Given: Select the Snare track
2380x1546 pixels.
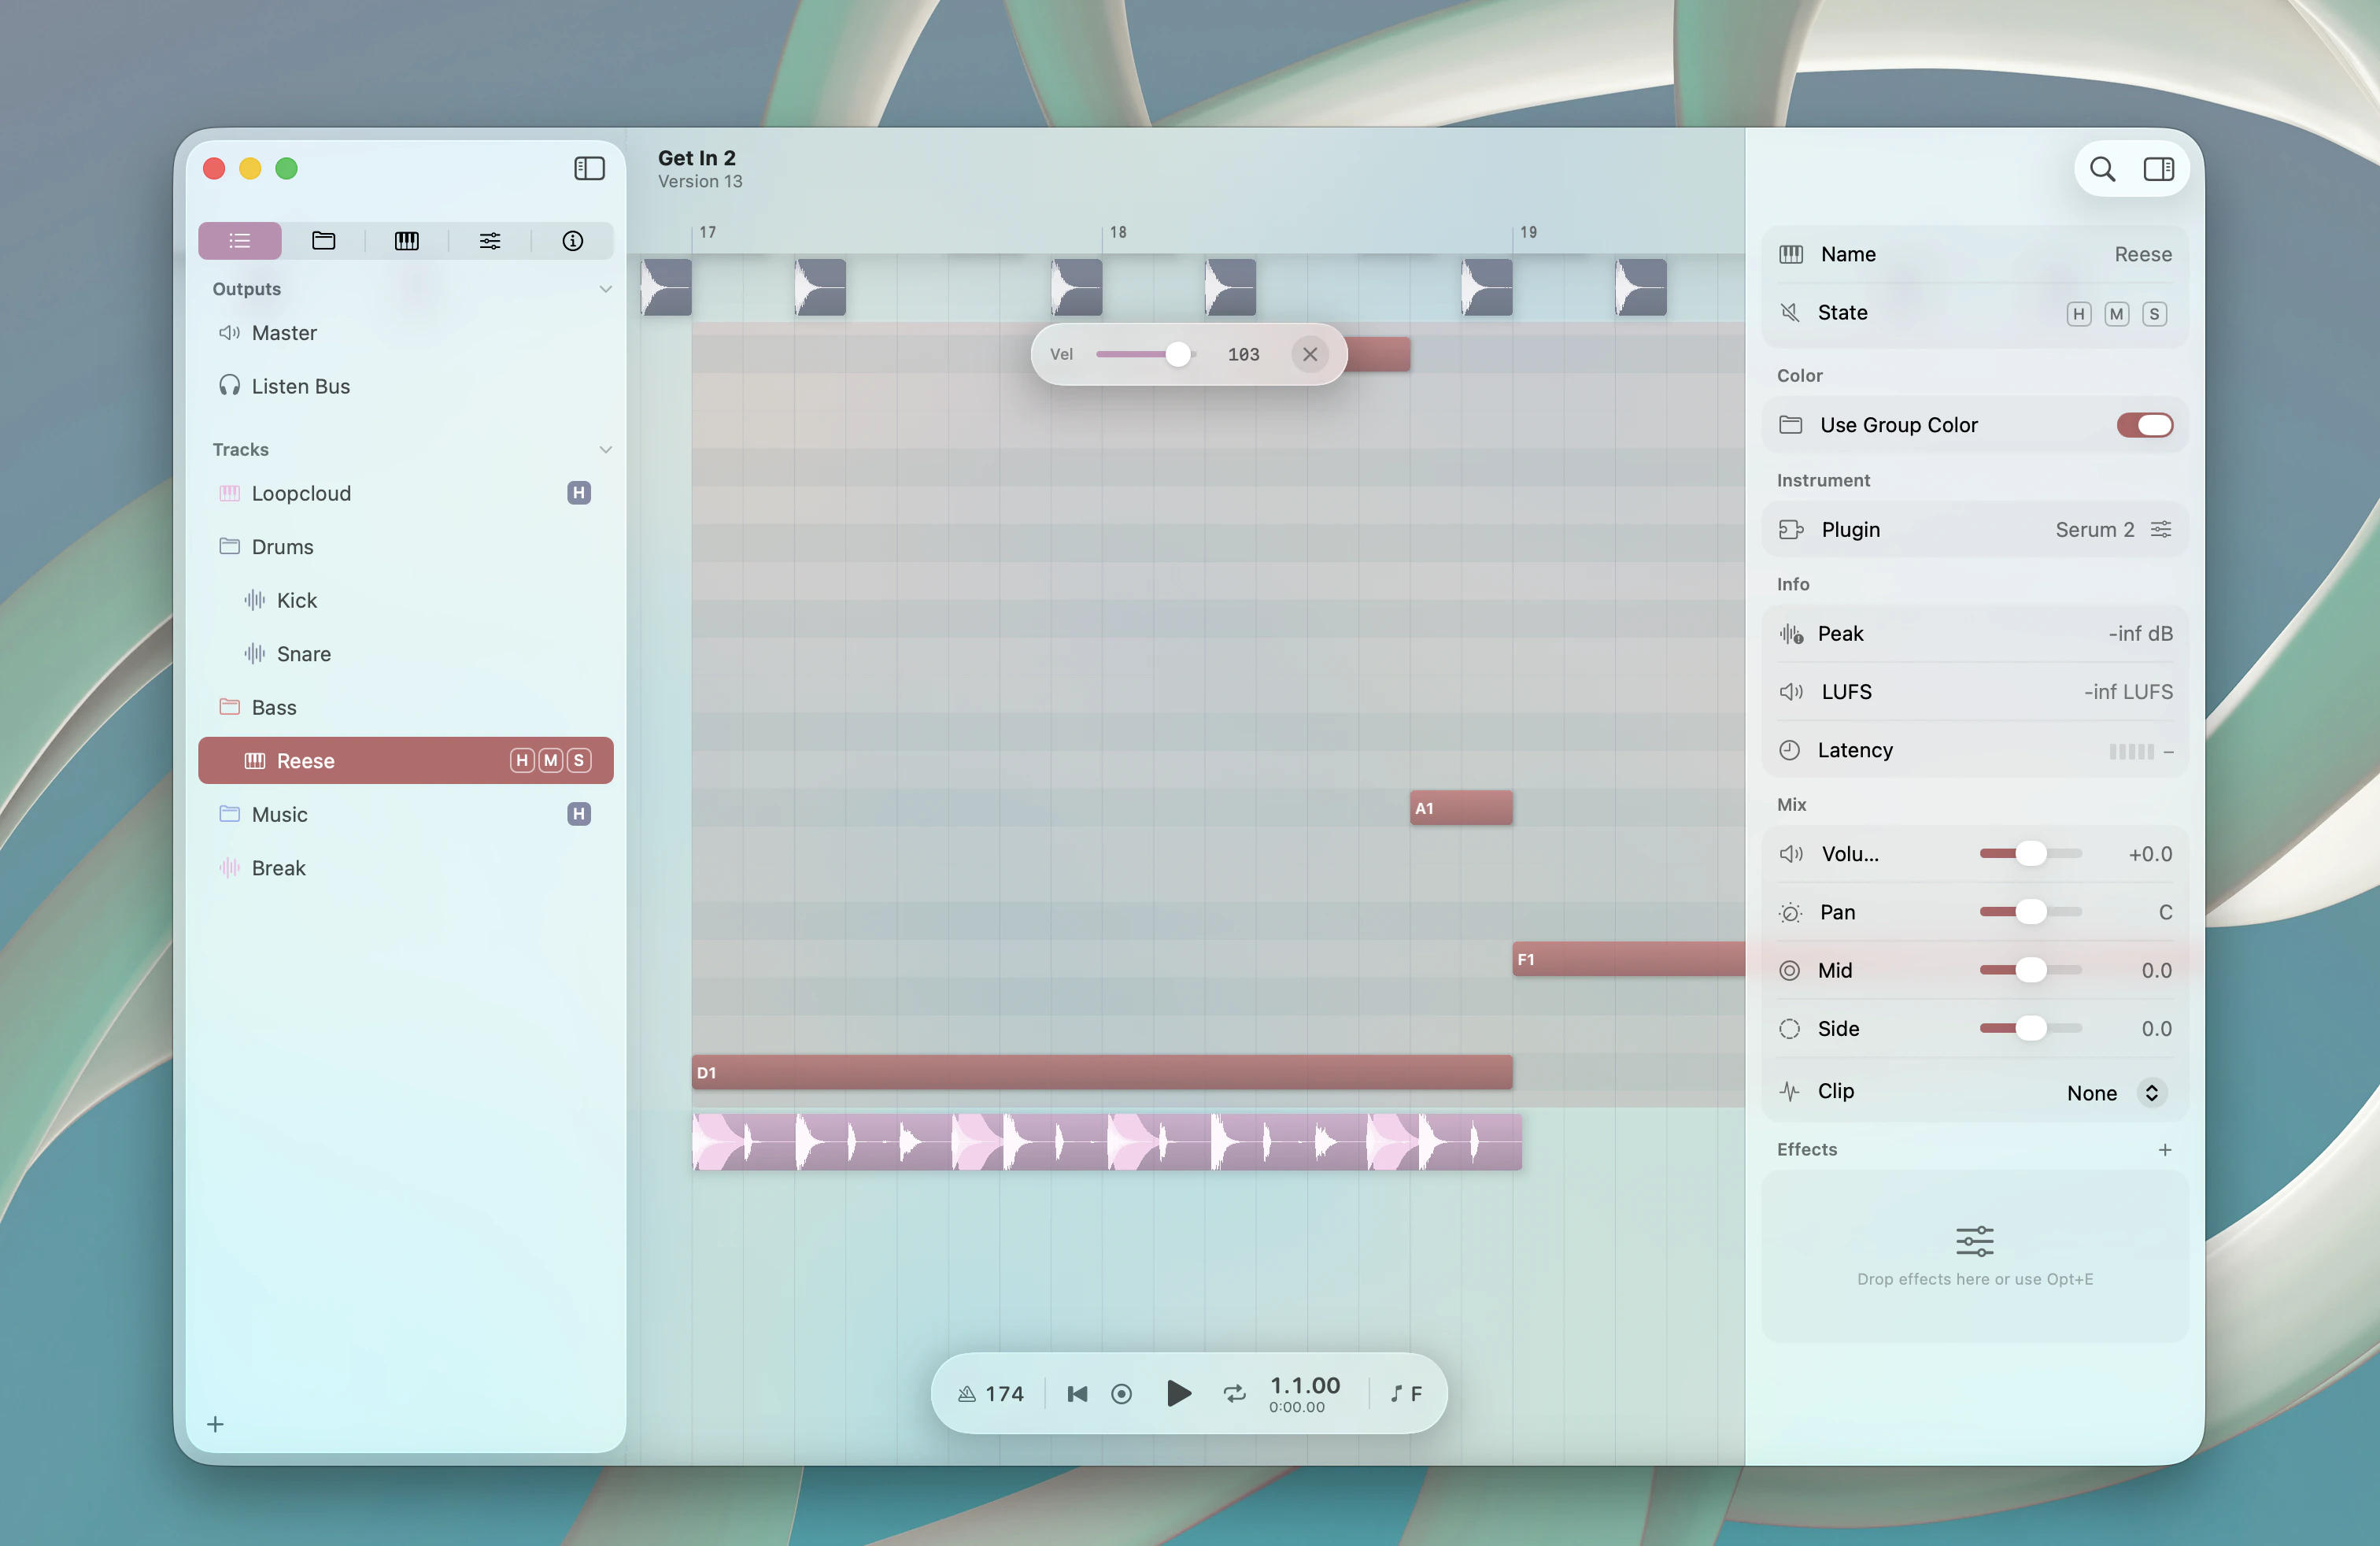Looking at the screenshot, I should 406,654.
